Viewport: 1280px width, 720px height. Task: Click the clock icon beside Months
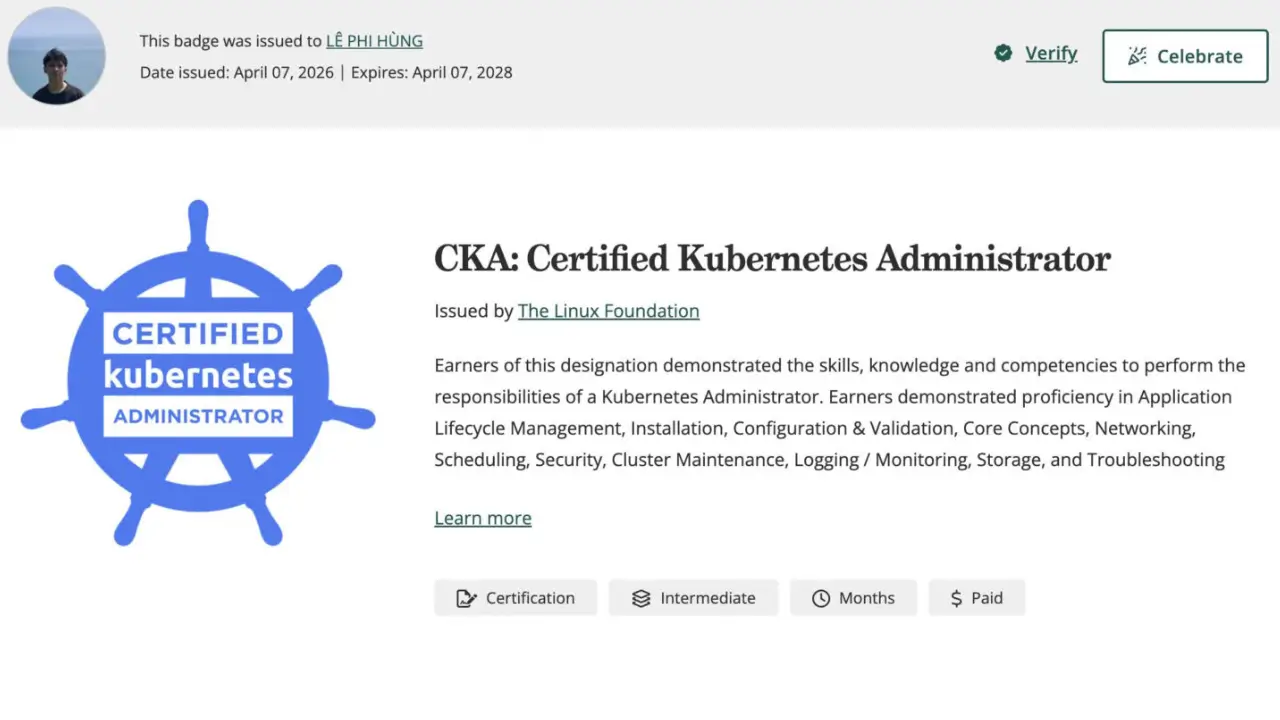coord(821,598)
